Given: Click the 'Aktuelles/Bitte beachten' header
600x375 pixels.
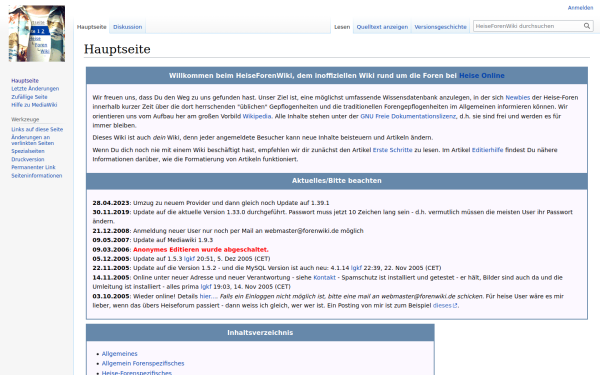Looking at the screenshot, I should coord(337,181).
